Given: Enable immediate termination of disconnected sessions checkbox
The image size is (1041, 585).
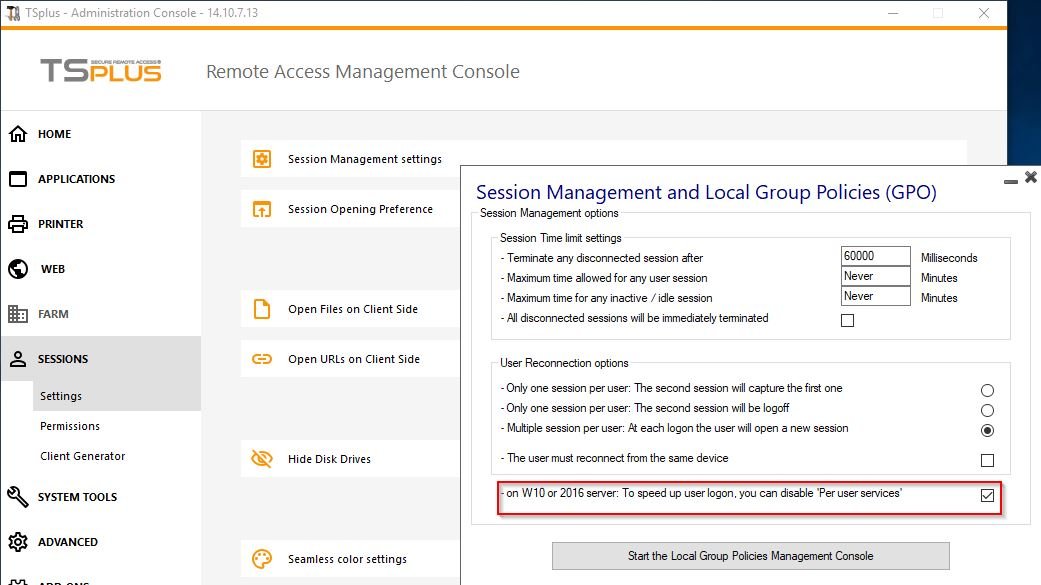Looking at the screenshot, I should pos(847,320).
